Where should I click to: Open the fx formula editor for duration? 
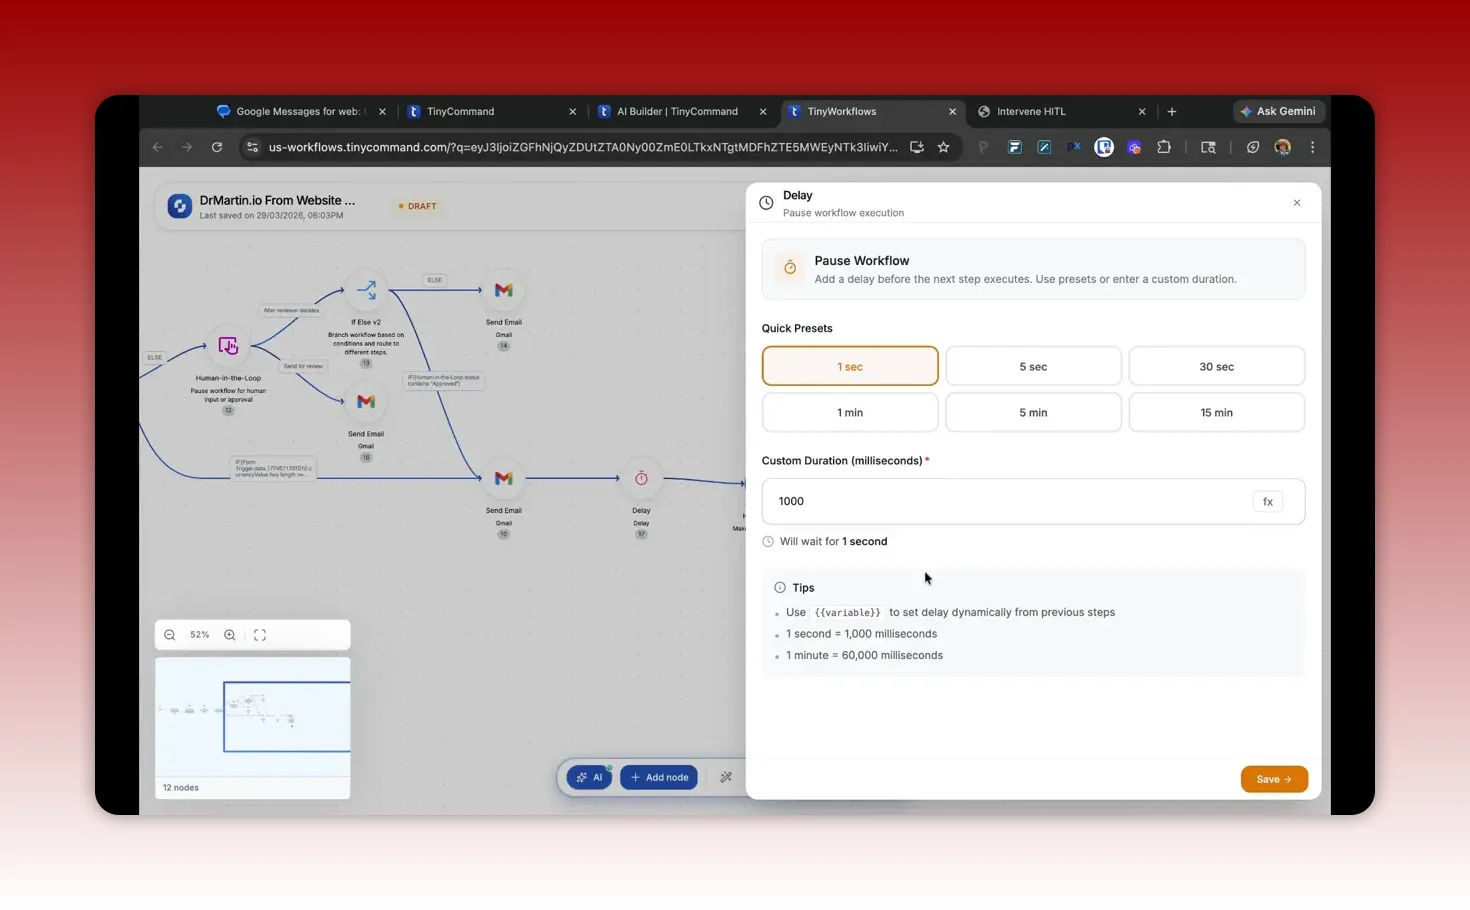click(x=1267, y=501)
